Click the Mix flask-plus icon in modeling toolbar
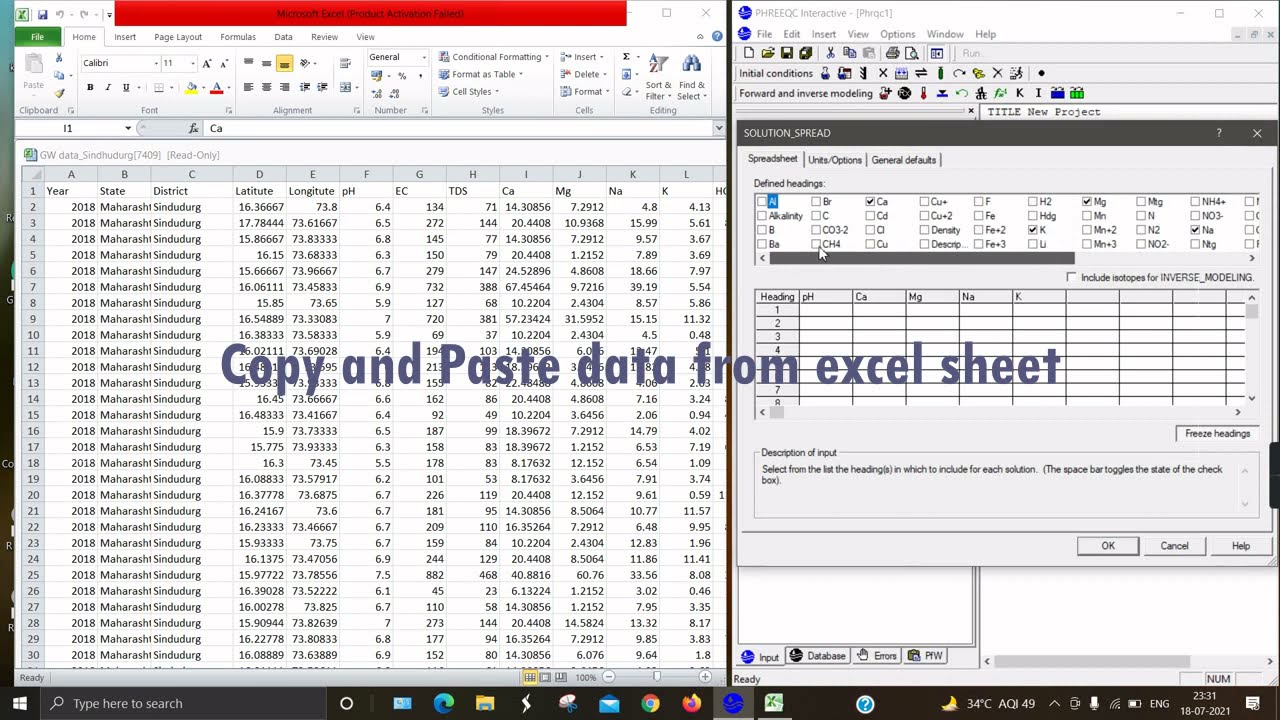The height and width of the screenshot is (720, 1280). coord(885,93)
